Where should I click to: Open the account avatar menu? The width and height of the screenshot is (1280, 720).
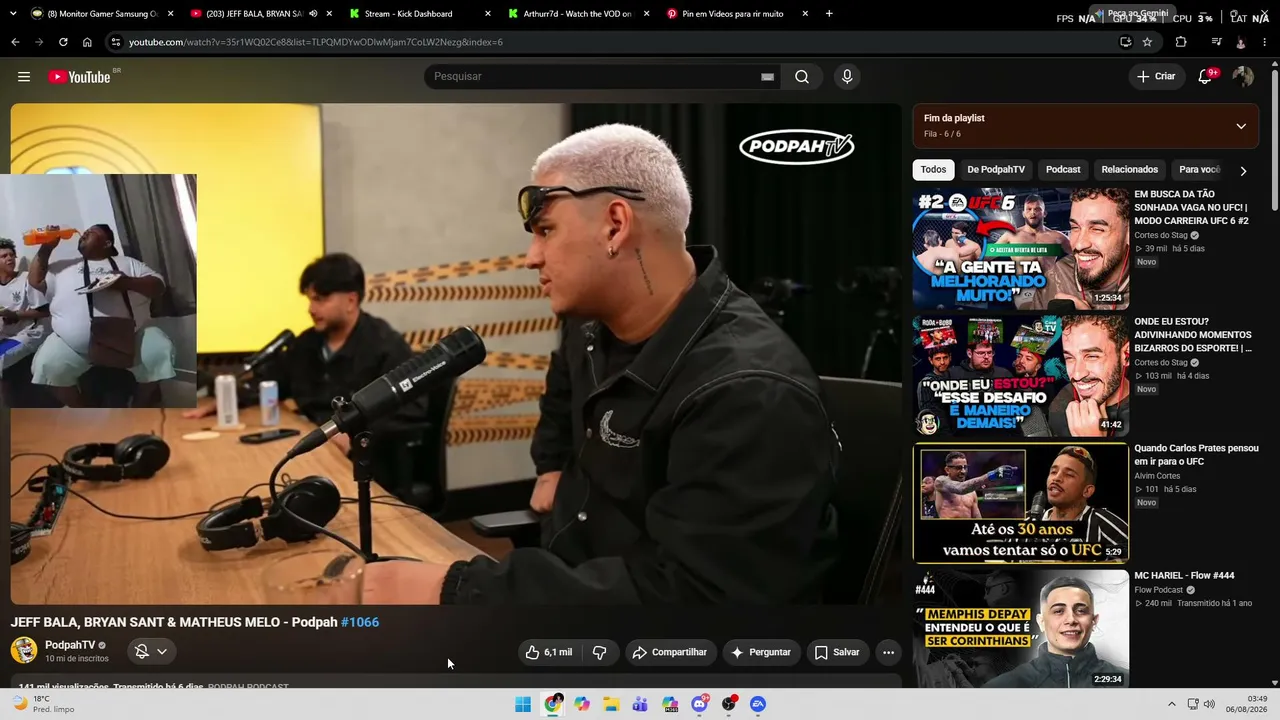pyautogui.click(x=1243, y=77)
